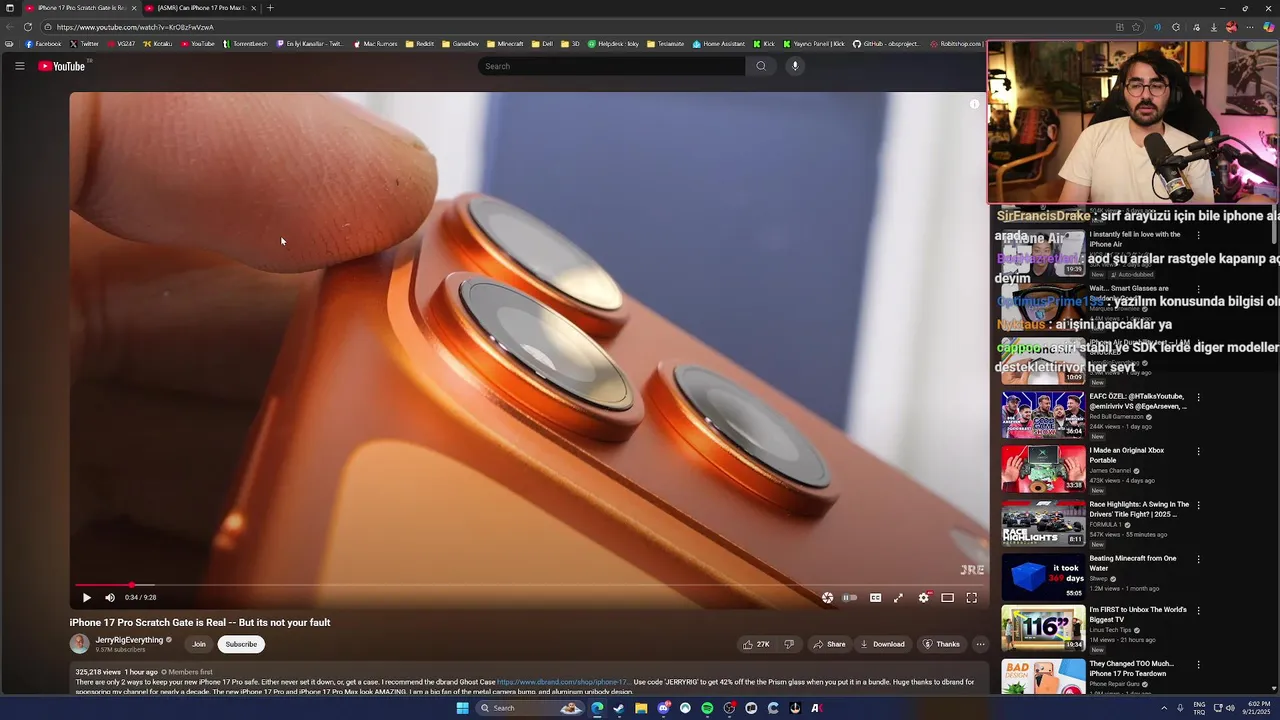This screenshot has width=1280, height=720.
Task: Subscribe to JerryRigEverything
Action: tap(241, 644)
